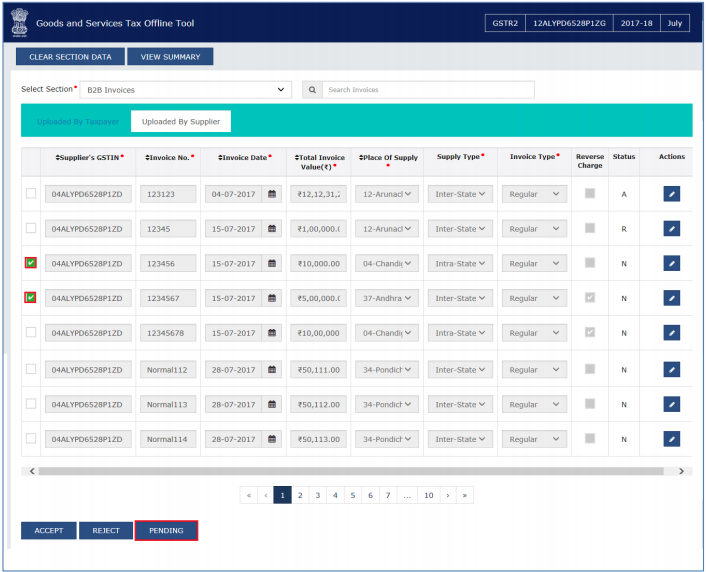This screenshot has height=572, width=706.
Task: Open the Select Section dropdown
Action: (x=186, y=90)
